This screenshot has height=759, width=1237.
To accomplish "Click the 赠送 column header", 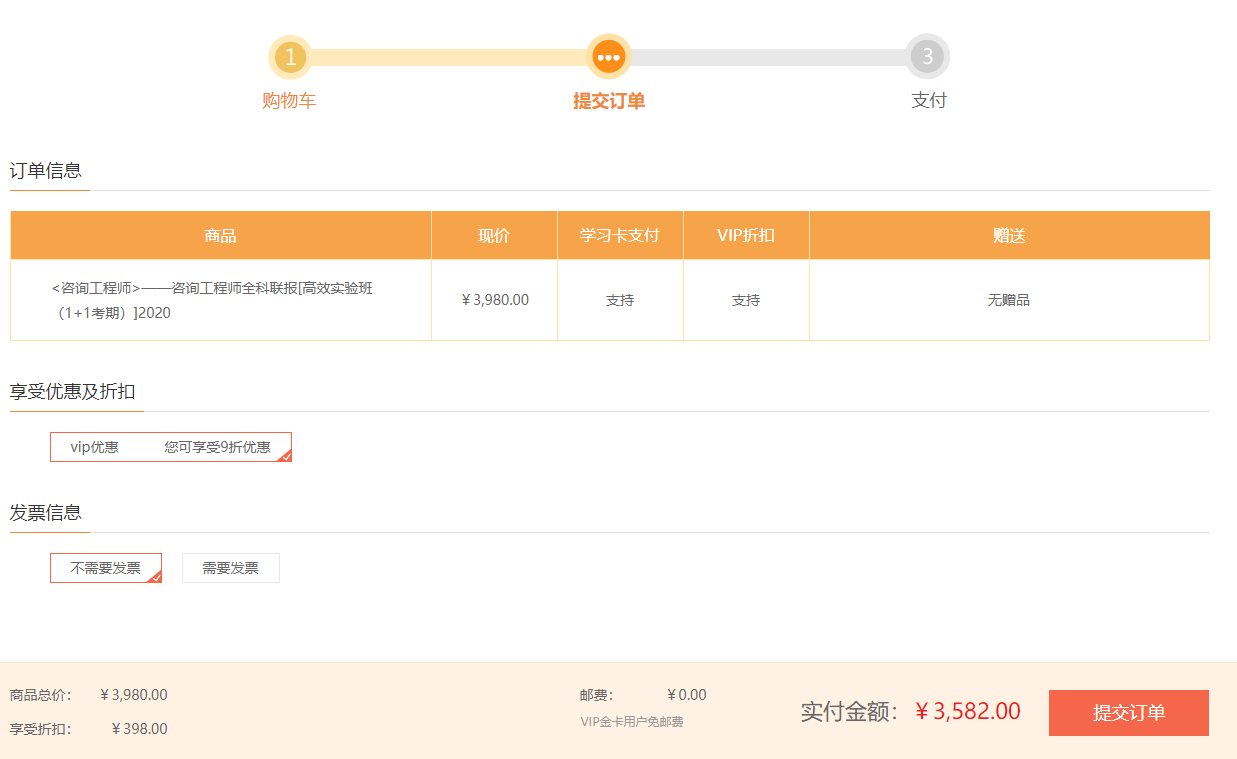I will pyautogui.click(x=1008, y=234).
